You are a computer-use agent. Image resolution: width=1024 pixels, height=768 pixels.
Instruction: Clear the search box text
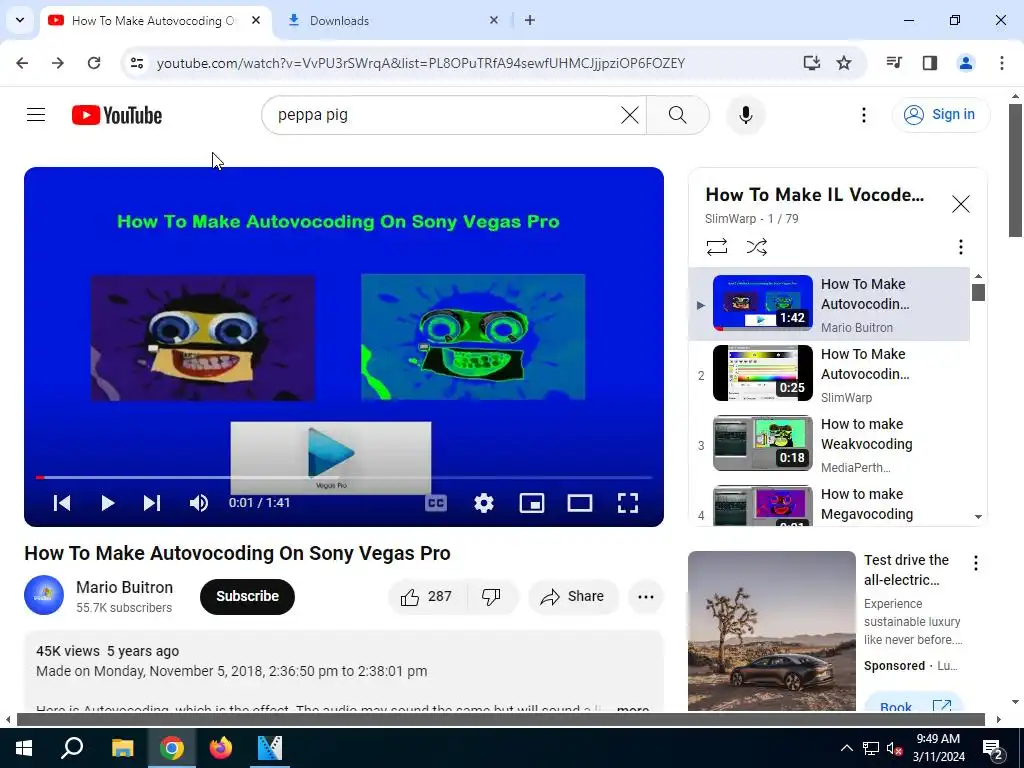click(x=630, y=115)
